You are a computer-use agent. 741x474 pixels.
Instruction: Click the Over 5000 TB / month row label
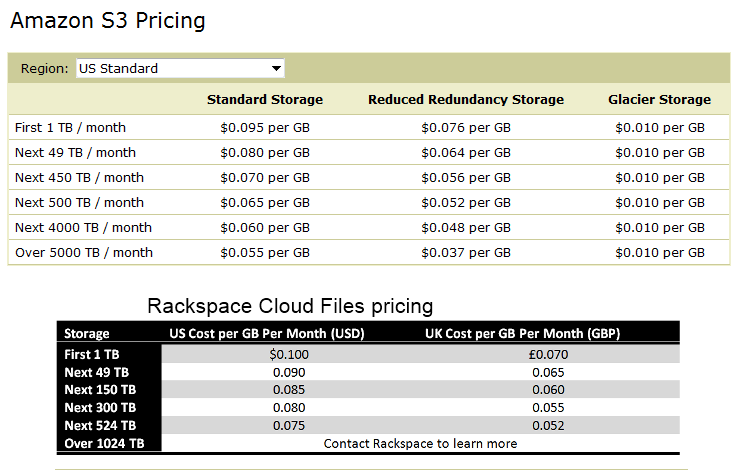click(x=84, y=253)
